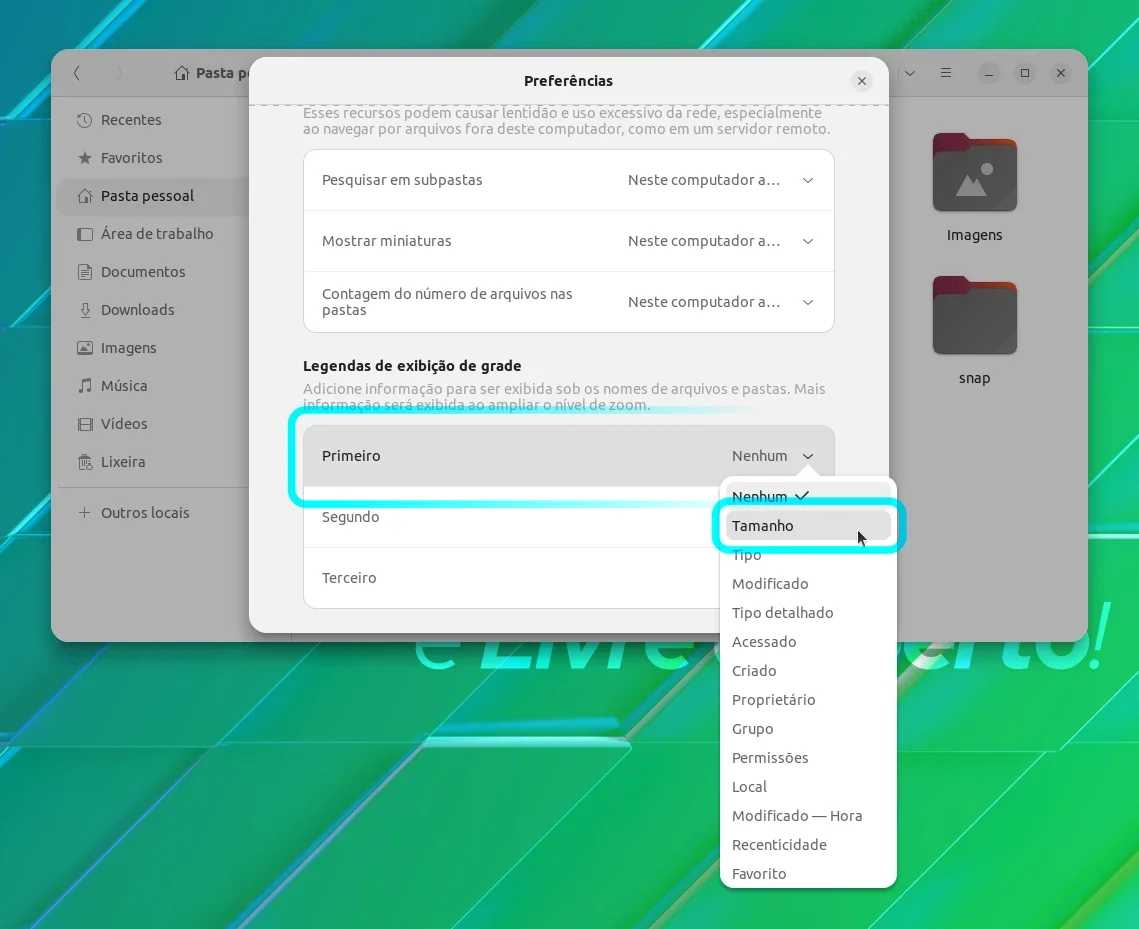Open Vídeos in the sidebar

[x=153, y=424]
